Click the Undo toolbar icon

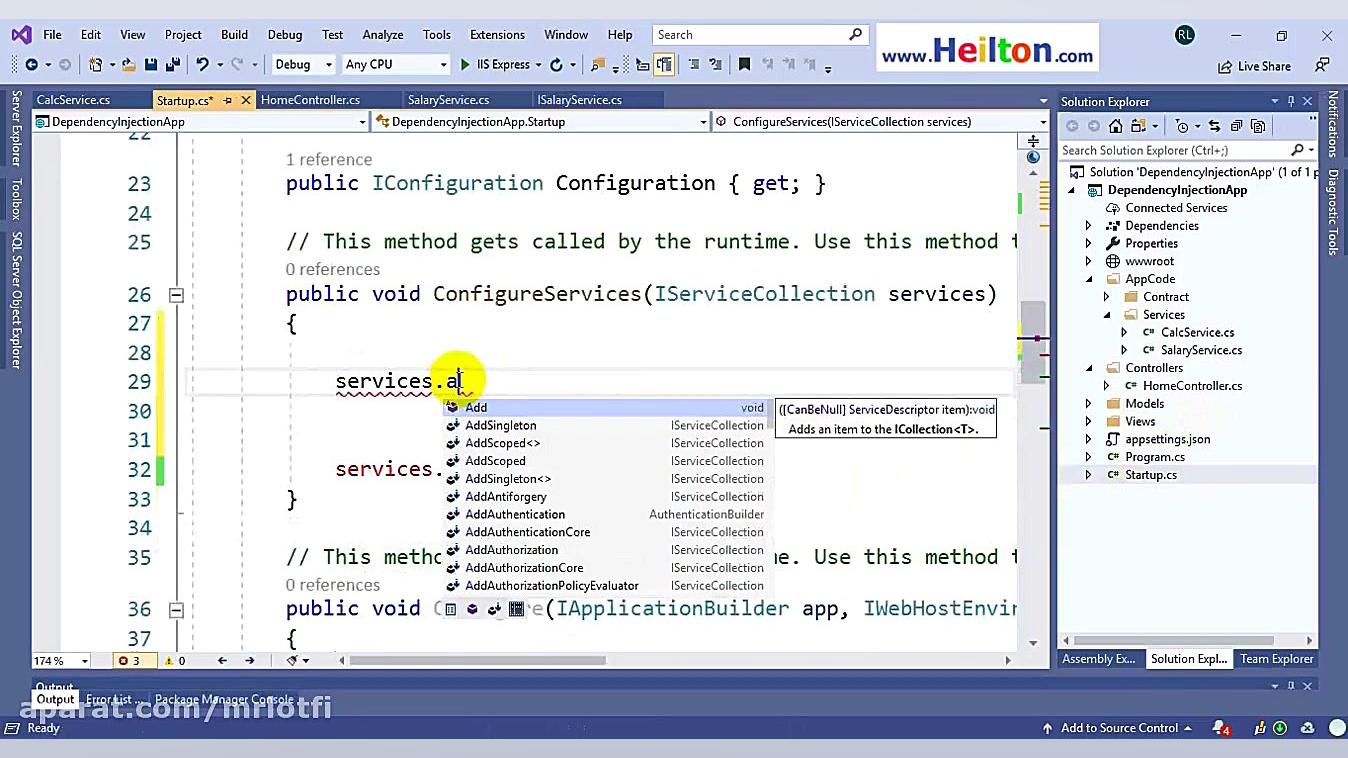click(203, 64)
